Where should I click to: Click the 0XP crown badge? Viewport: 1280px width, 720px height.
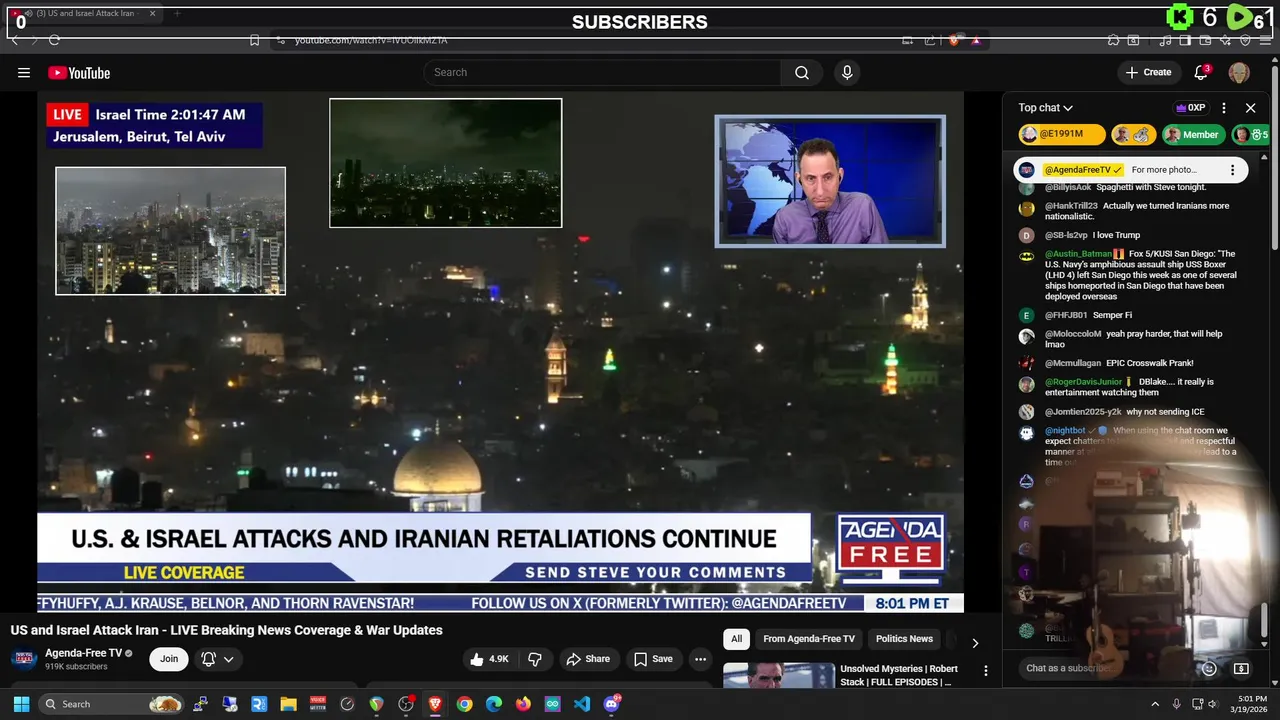tap(1190, 108)
